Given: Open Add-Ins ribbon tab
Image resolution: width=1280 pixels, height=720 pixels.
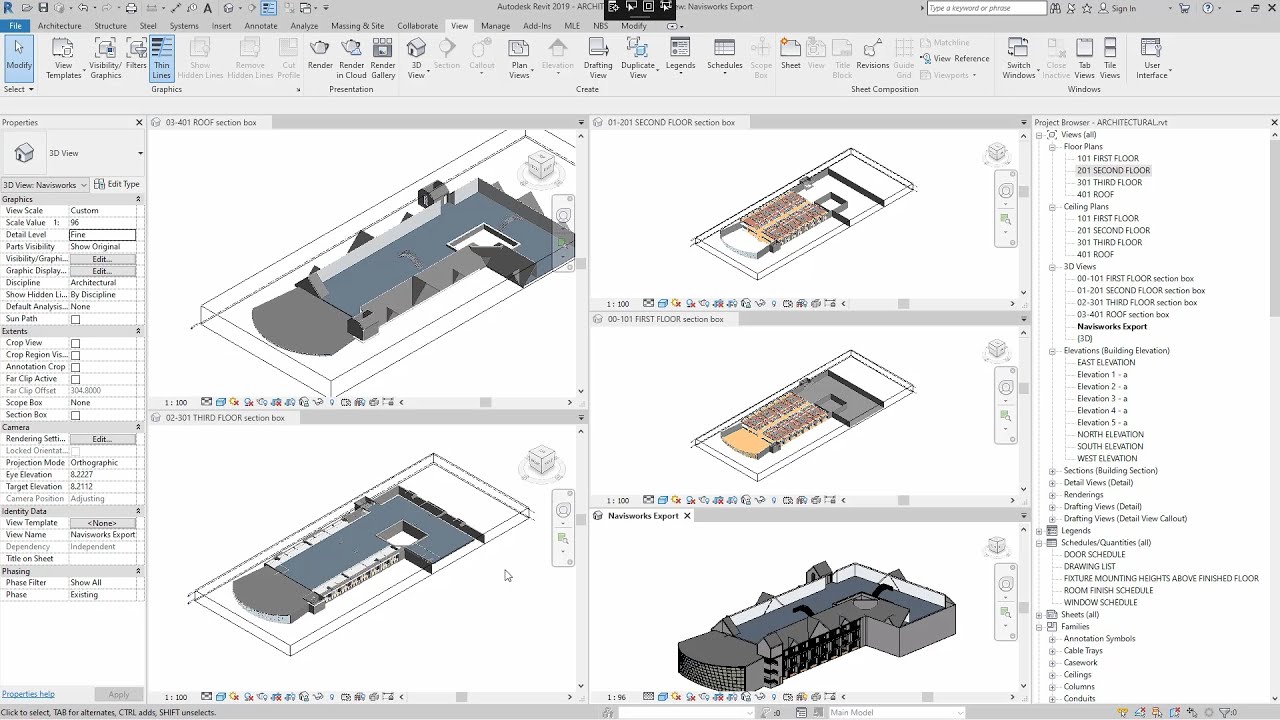Looking at the screenshot, I should [537, 26].
